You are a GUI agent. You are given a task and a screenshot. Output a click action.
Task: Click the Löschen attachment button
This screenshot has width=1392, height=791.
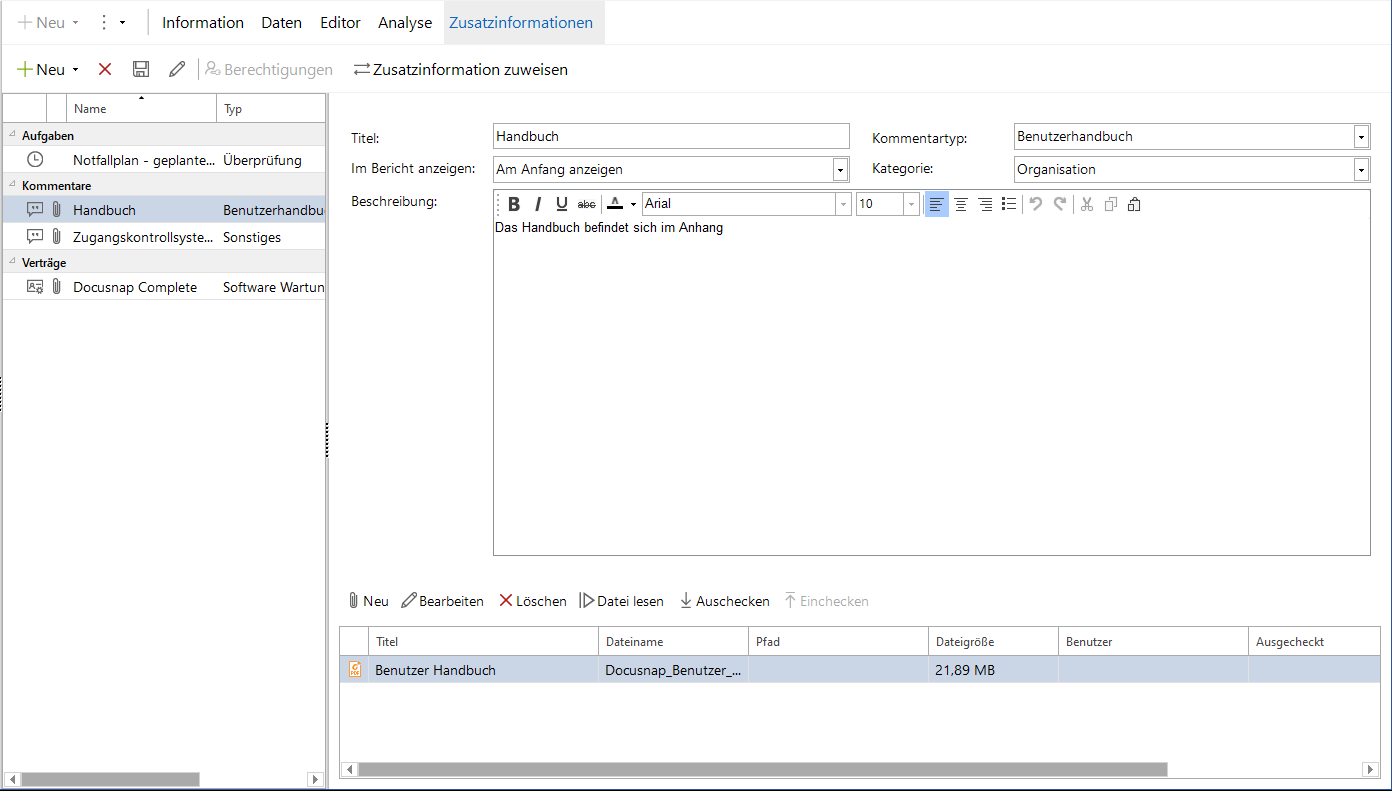(x=533, y=601)
